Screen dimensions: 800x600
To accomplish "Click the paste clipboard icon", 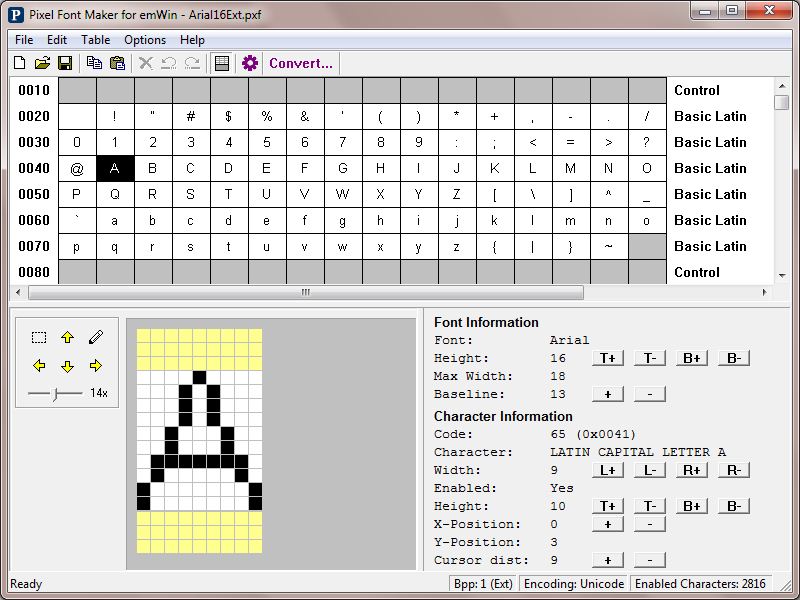I will [117, 63].
